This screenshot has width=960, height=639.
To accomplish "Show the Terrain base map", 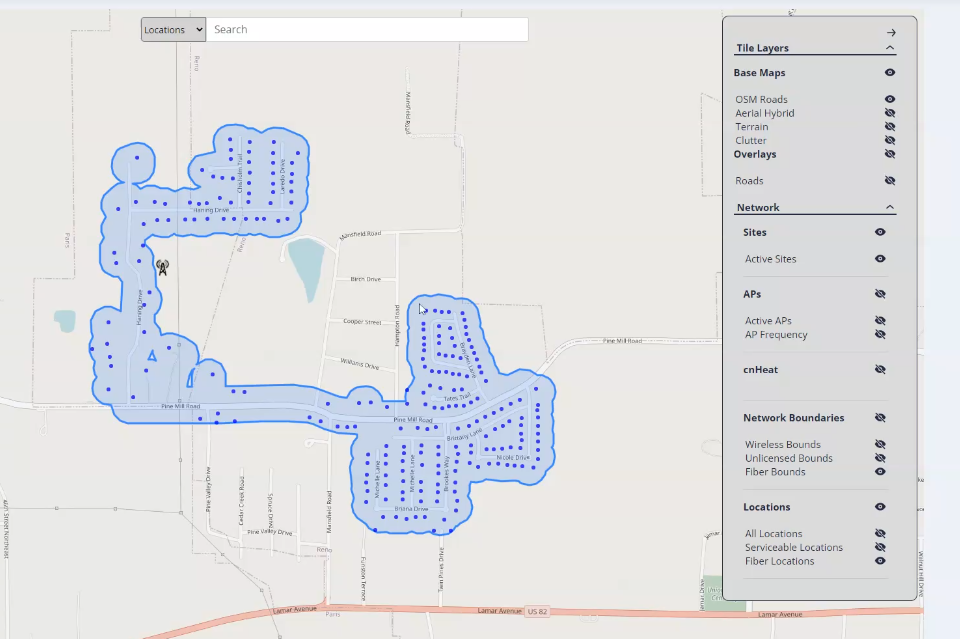I will click(x=890, y=127).
